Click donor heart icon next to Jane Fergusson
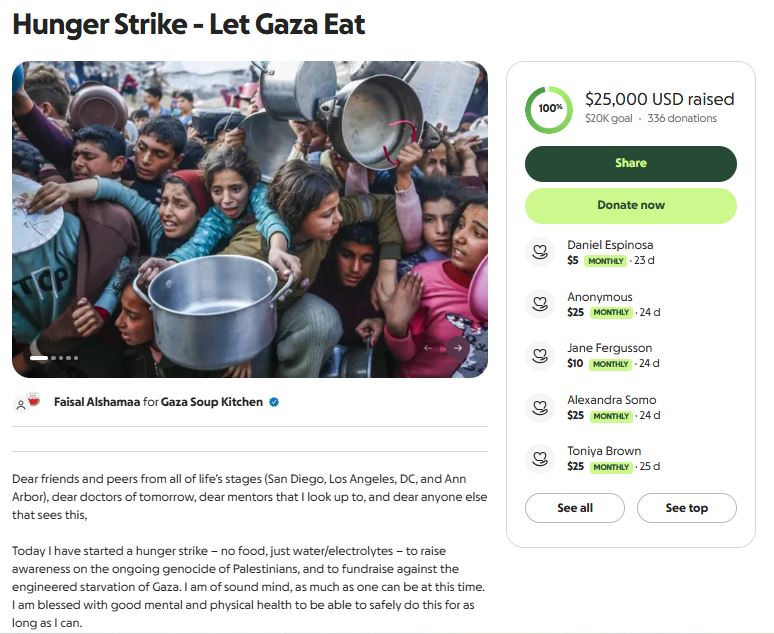 click(540, 355)
